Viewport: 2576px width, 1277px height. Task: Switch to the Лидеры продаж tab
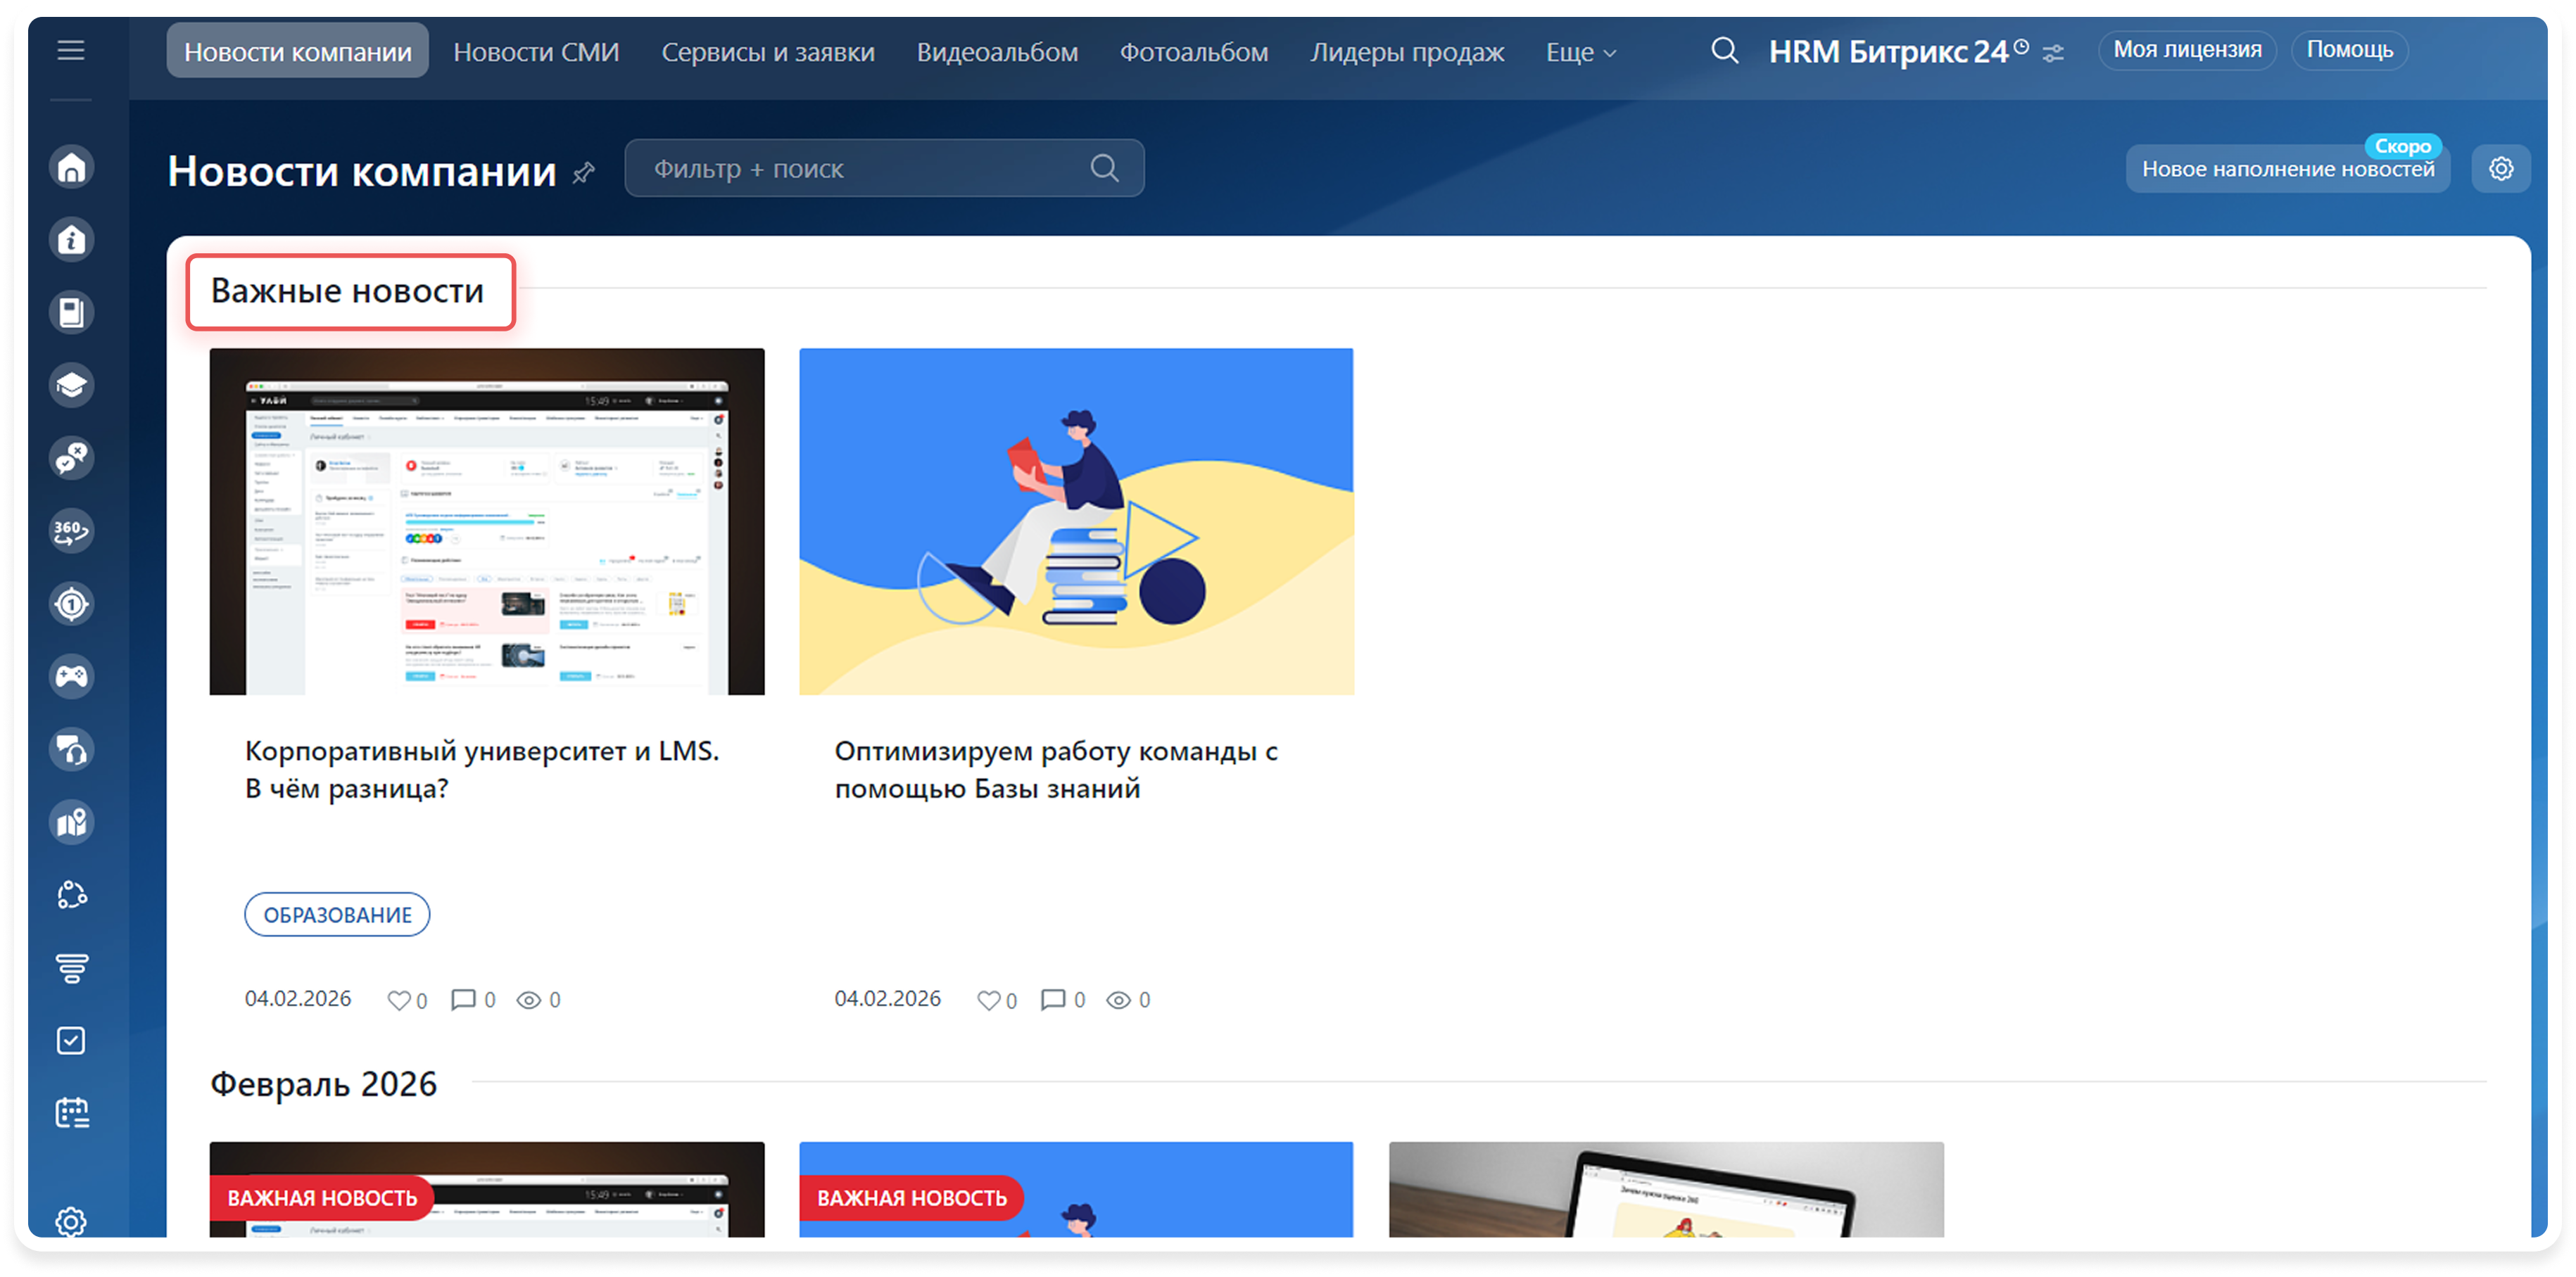tap(1407, 52)
